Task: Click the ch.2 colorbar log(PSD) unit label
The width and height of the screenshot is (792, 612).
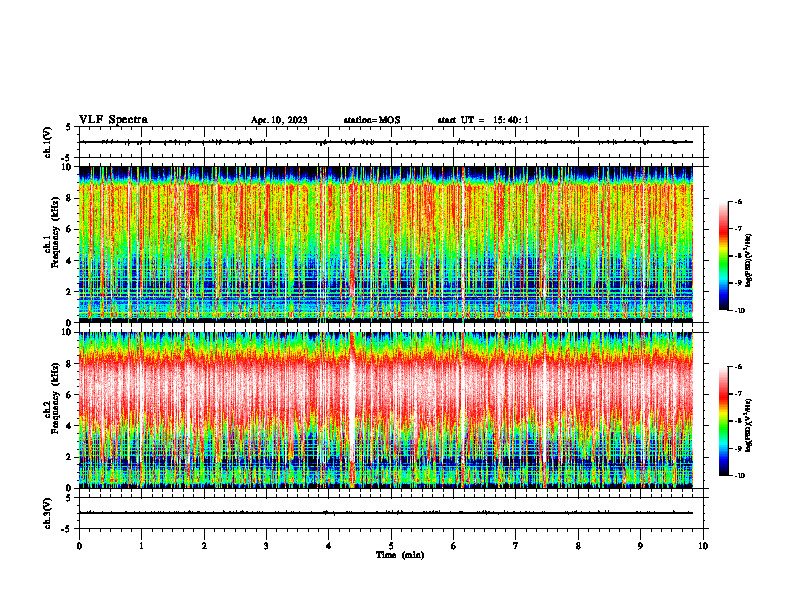Action: (x=748, y=425)
